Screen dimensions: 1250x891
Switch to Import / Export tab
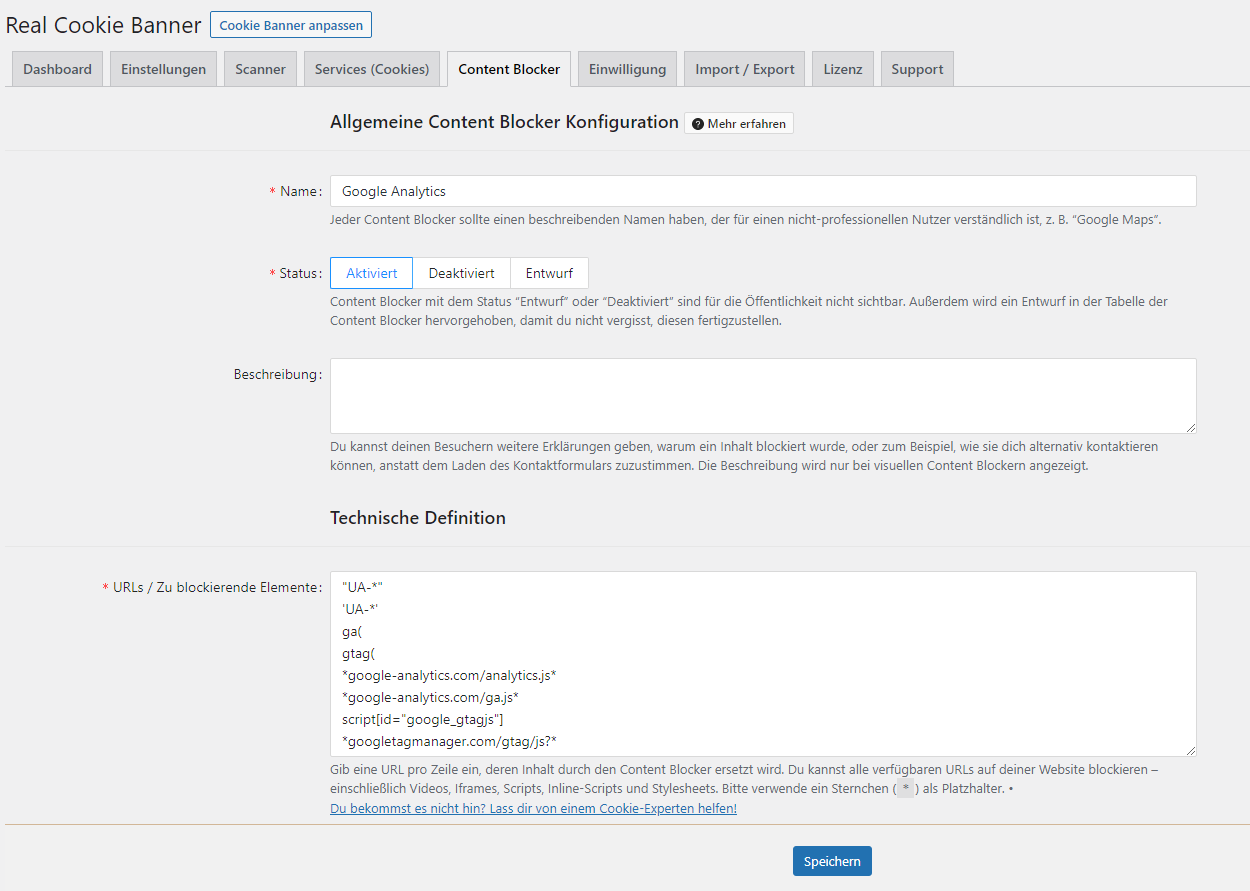point(745,69)
